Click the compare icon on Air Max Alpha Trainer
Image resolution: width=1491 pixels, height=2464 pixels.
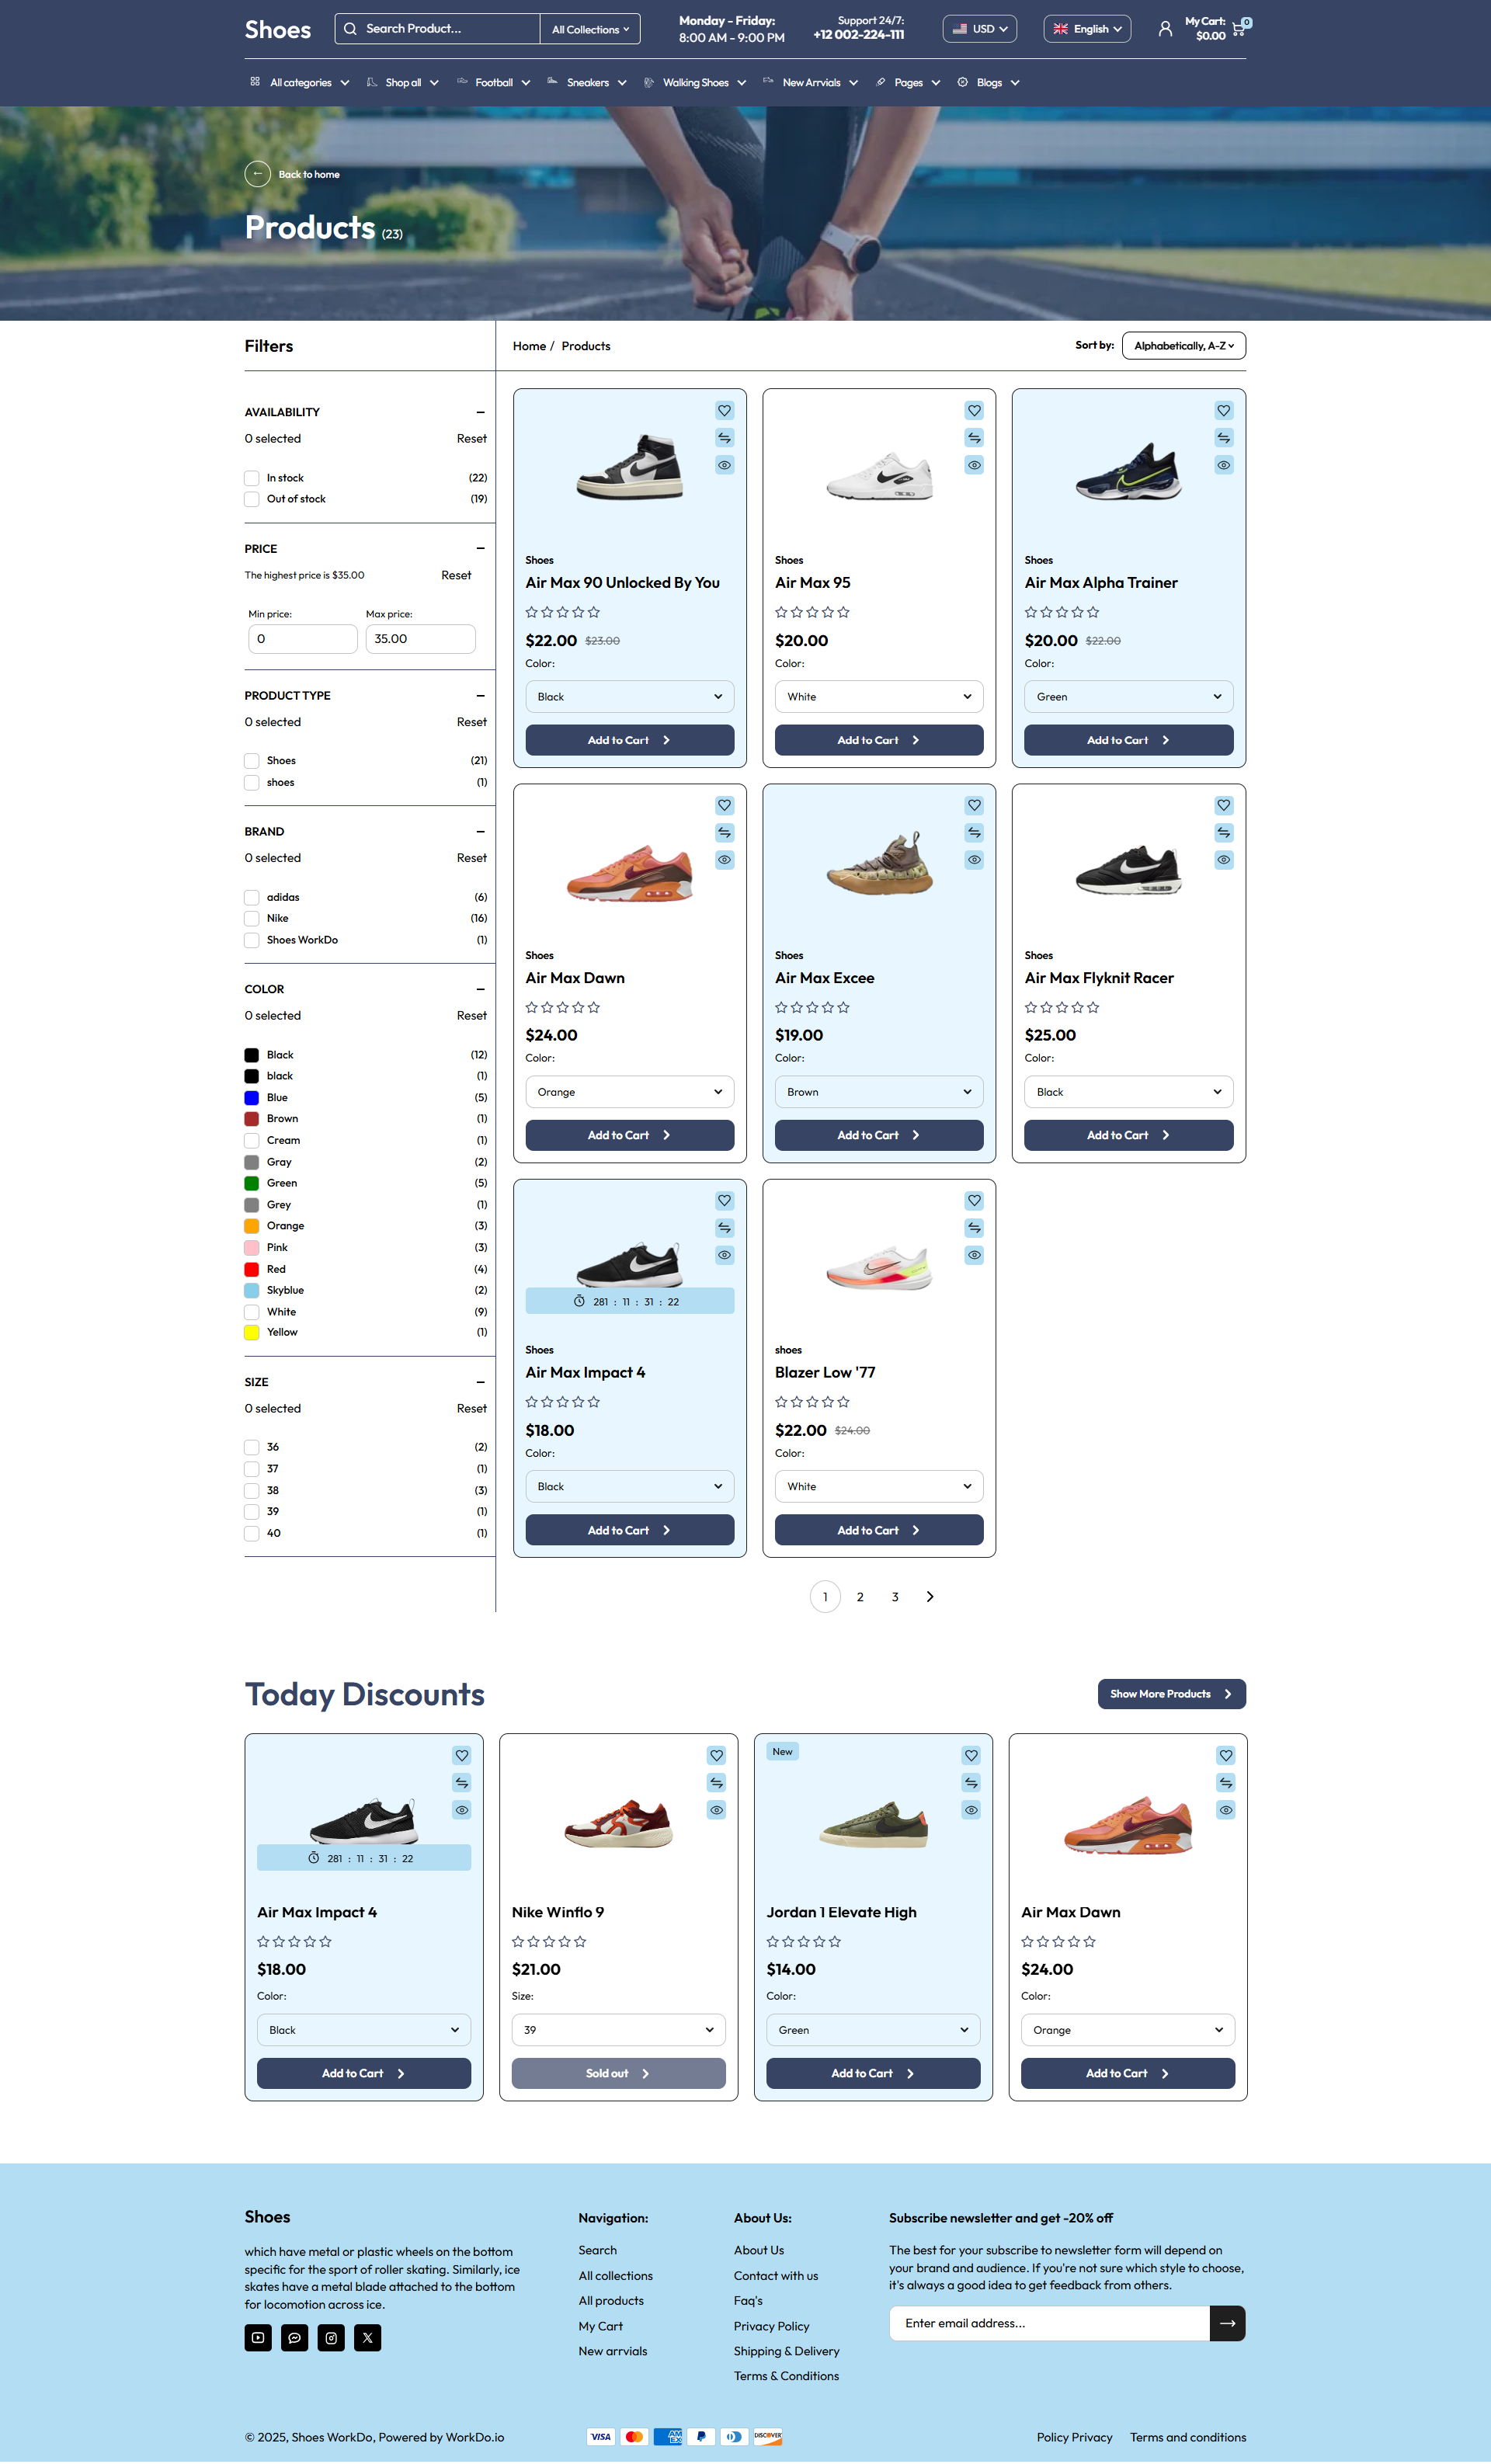(1223, 437)
